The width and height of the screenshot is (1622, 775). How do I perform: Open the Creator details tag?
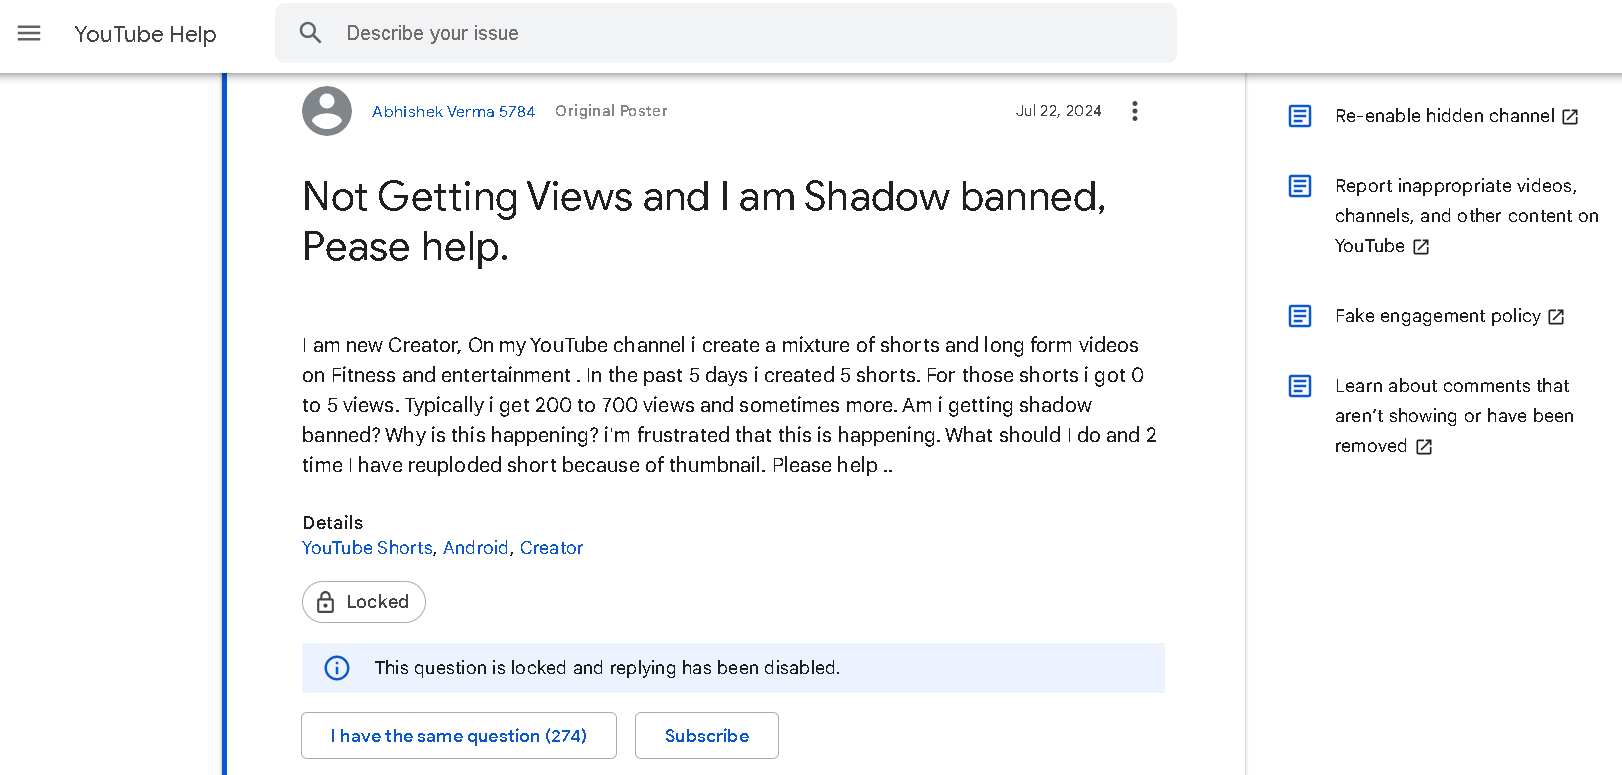coord(551,548)
